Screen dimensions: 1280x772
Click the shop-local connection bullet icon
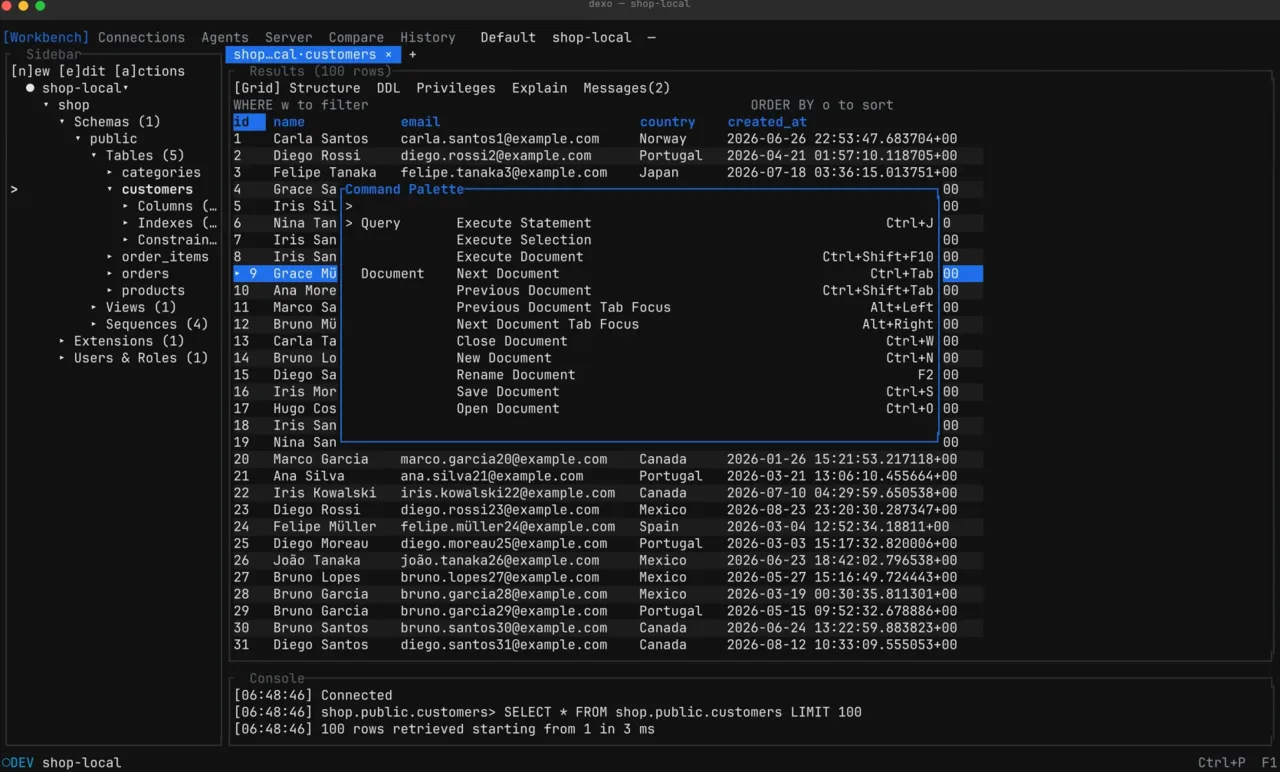[30, 88]
